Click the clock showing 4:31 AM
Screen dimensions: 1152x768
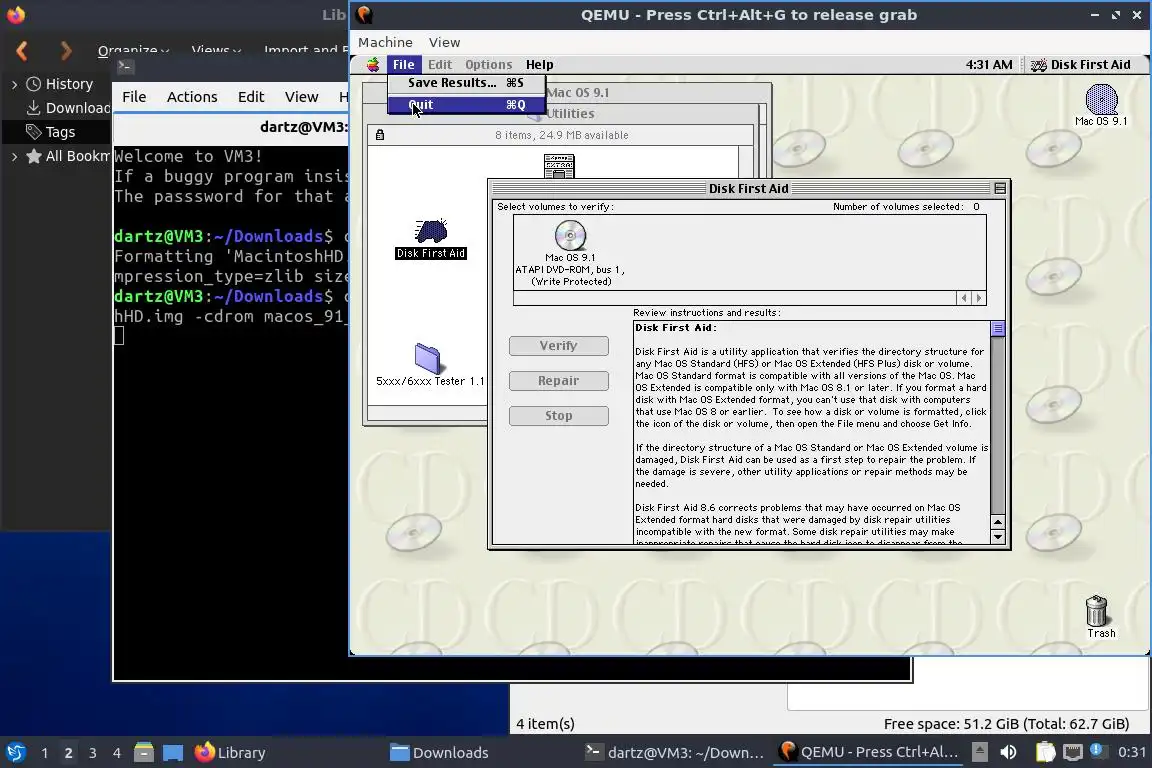[x=989, y=65]
